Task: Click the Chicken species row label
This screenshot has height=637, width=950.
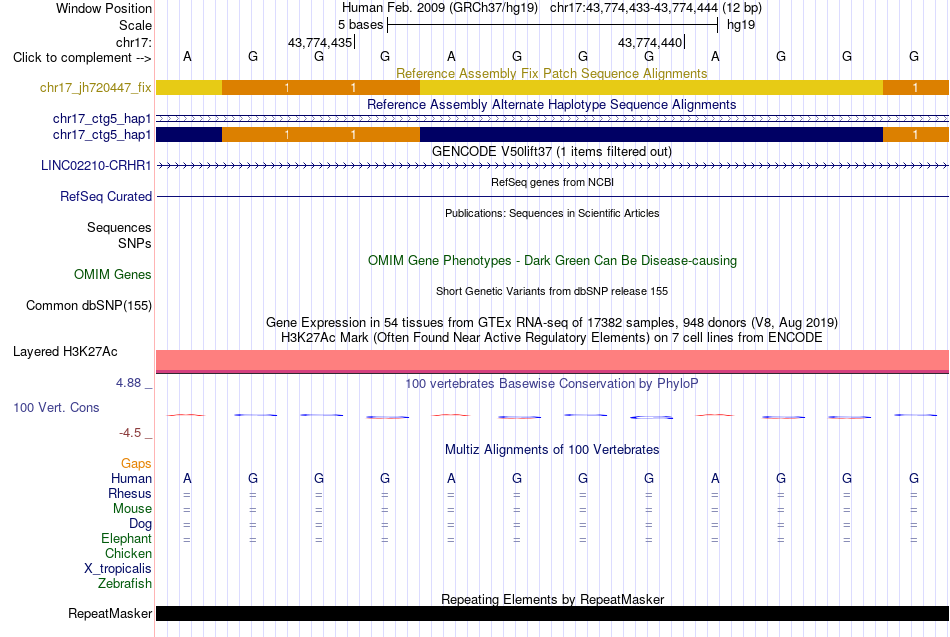Action: (x=128, y=553)
